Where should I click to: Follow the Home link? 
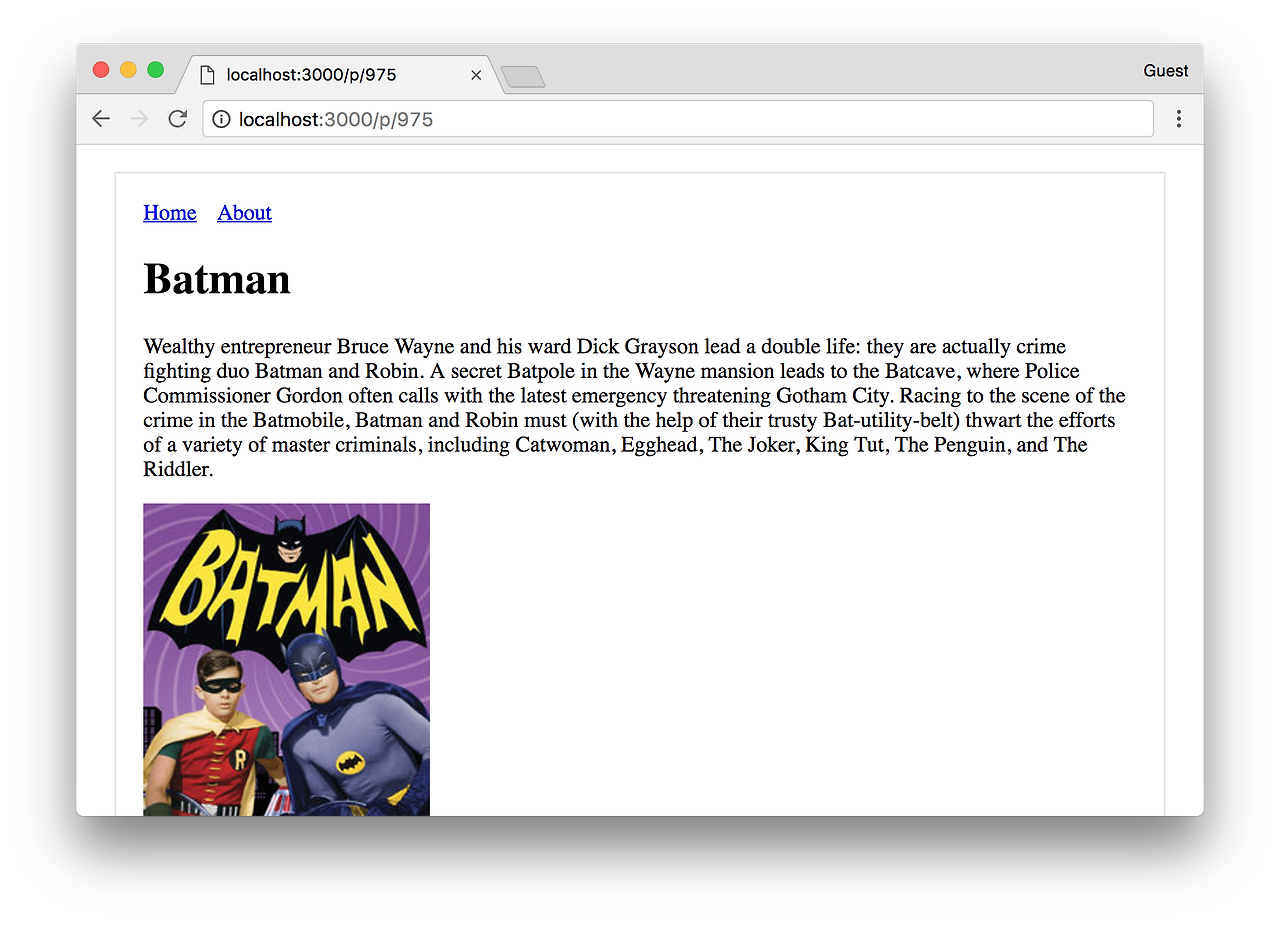[170, 212]
